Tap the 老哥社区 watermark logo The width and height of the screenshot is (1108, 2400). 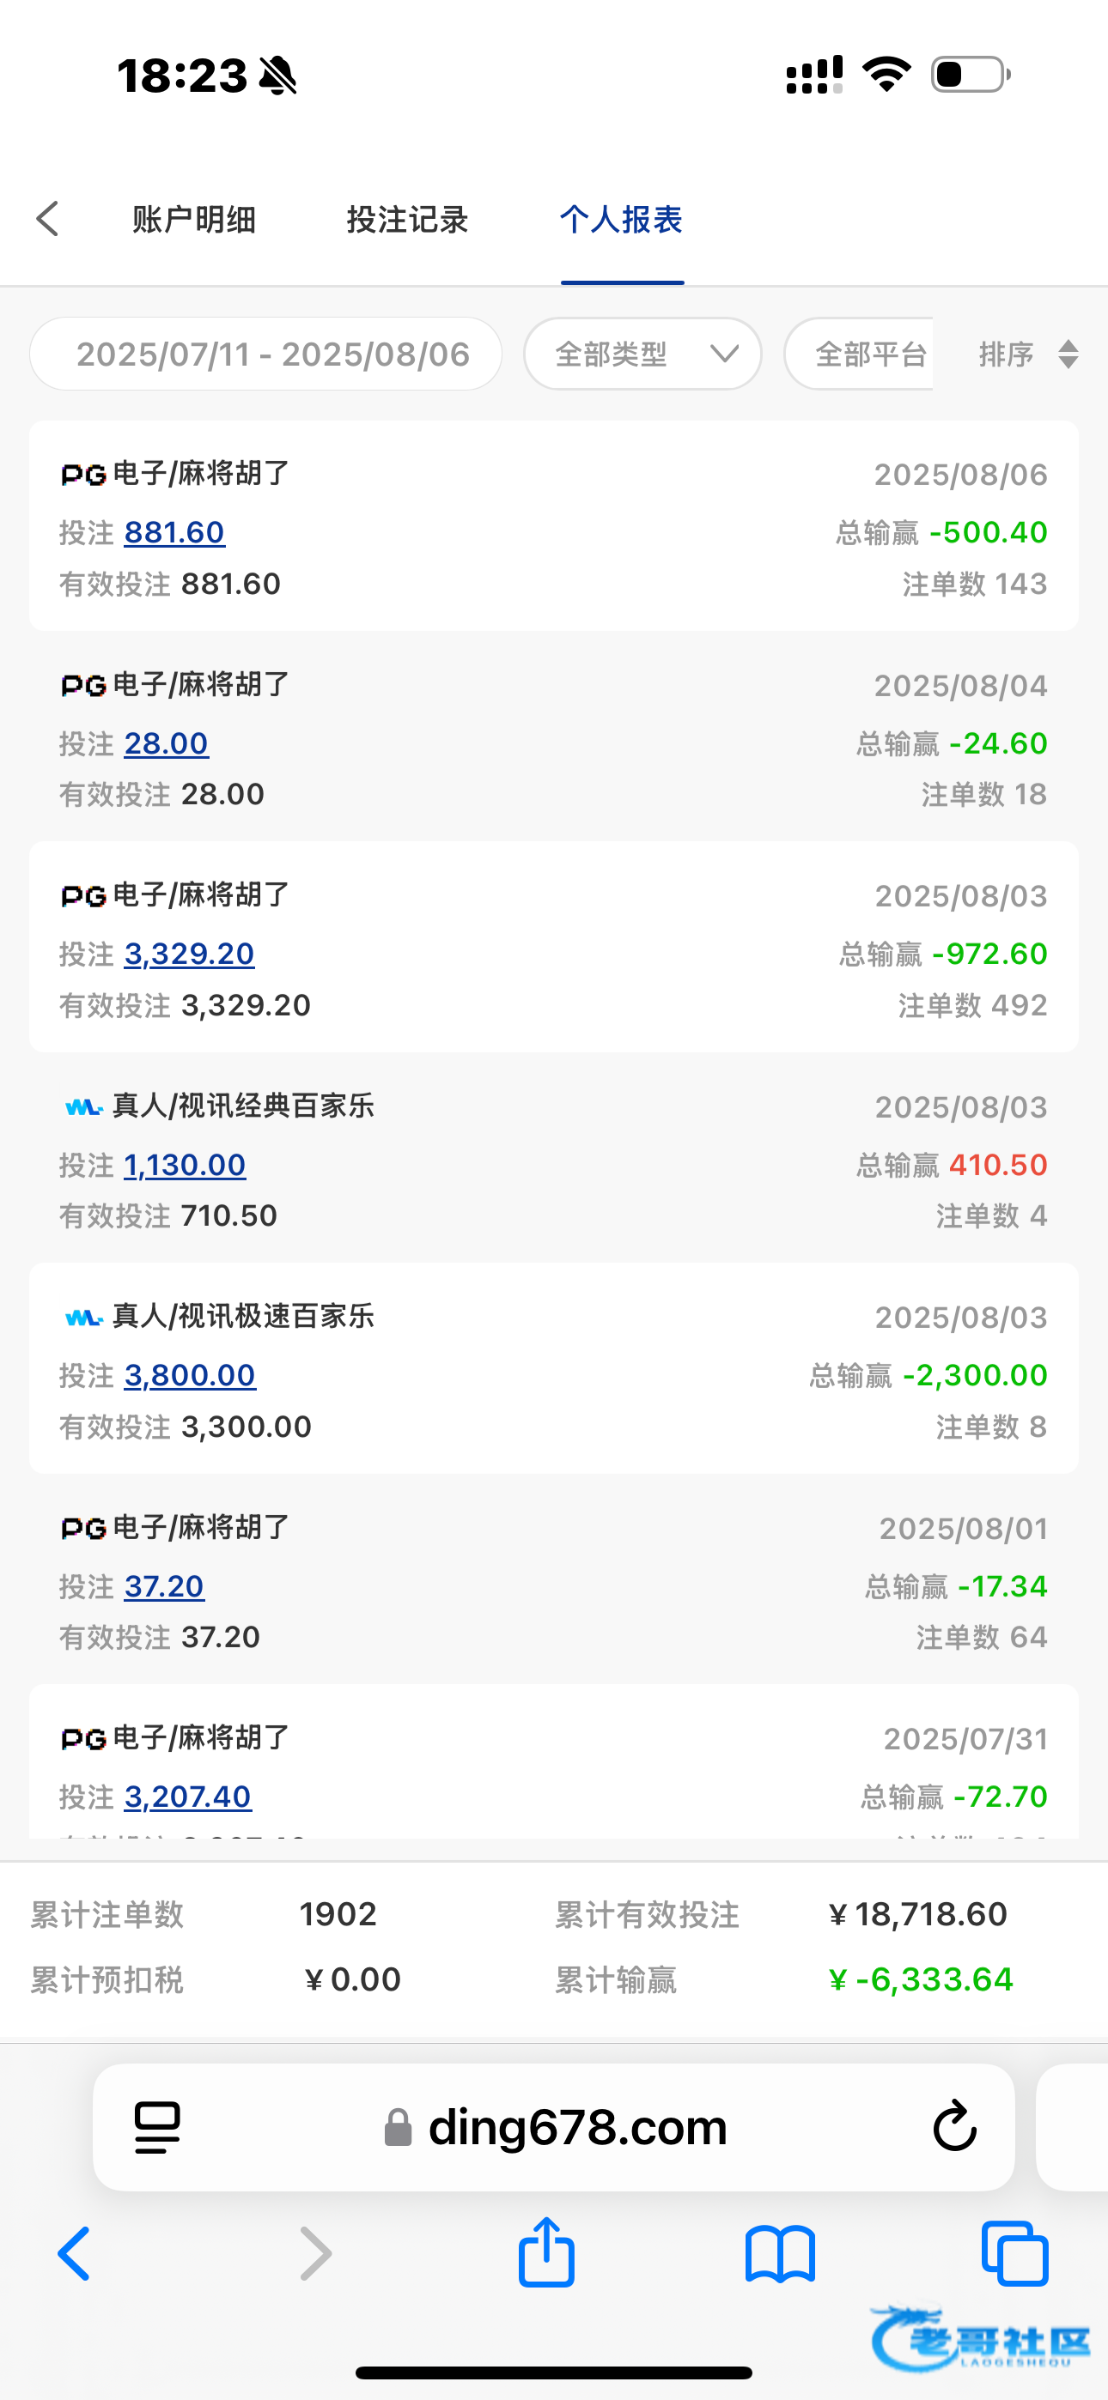tap(980, 2338)
